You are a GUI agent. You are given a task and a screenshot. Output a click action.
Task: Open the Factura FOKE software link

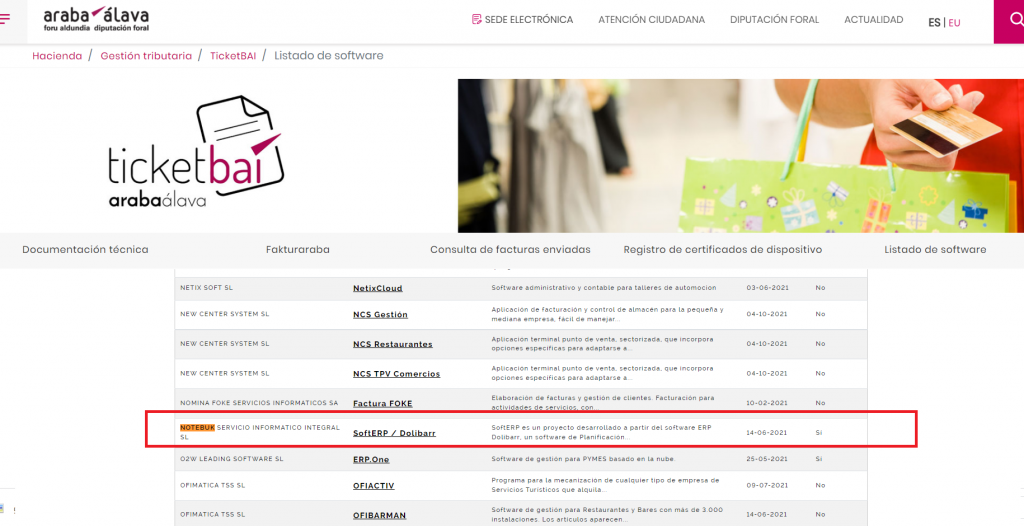tap(383, 404)
